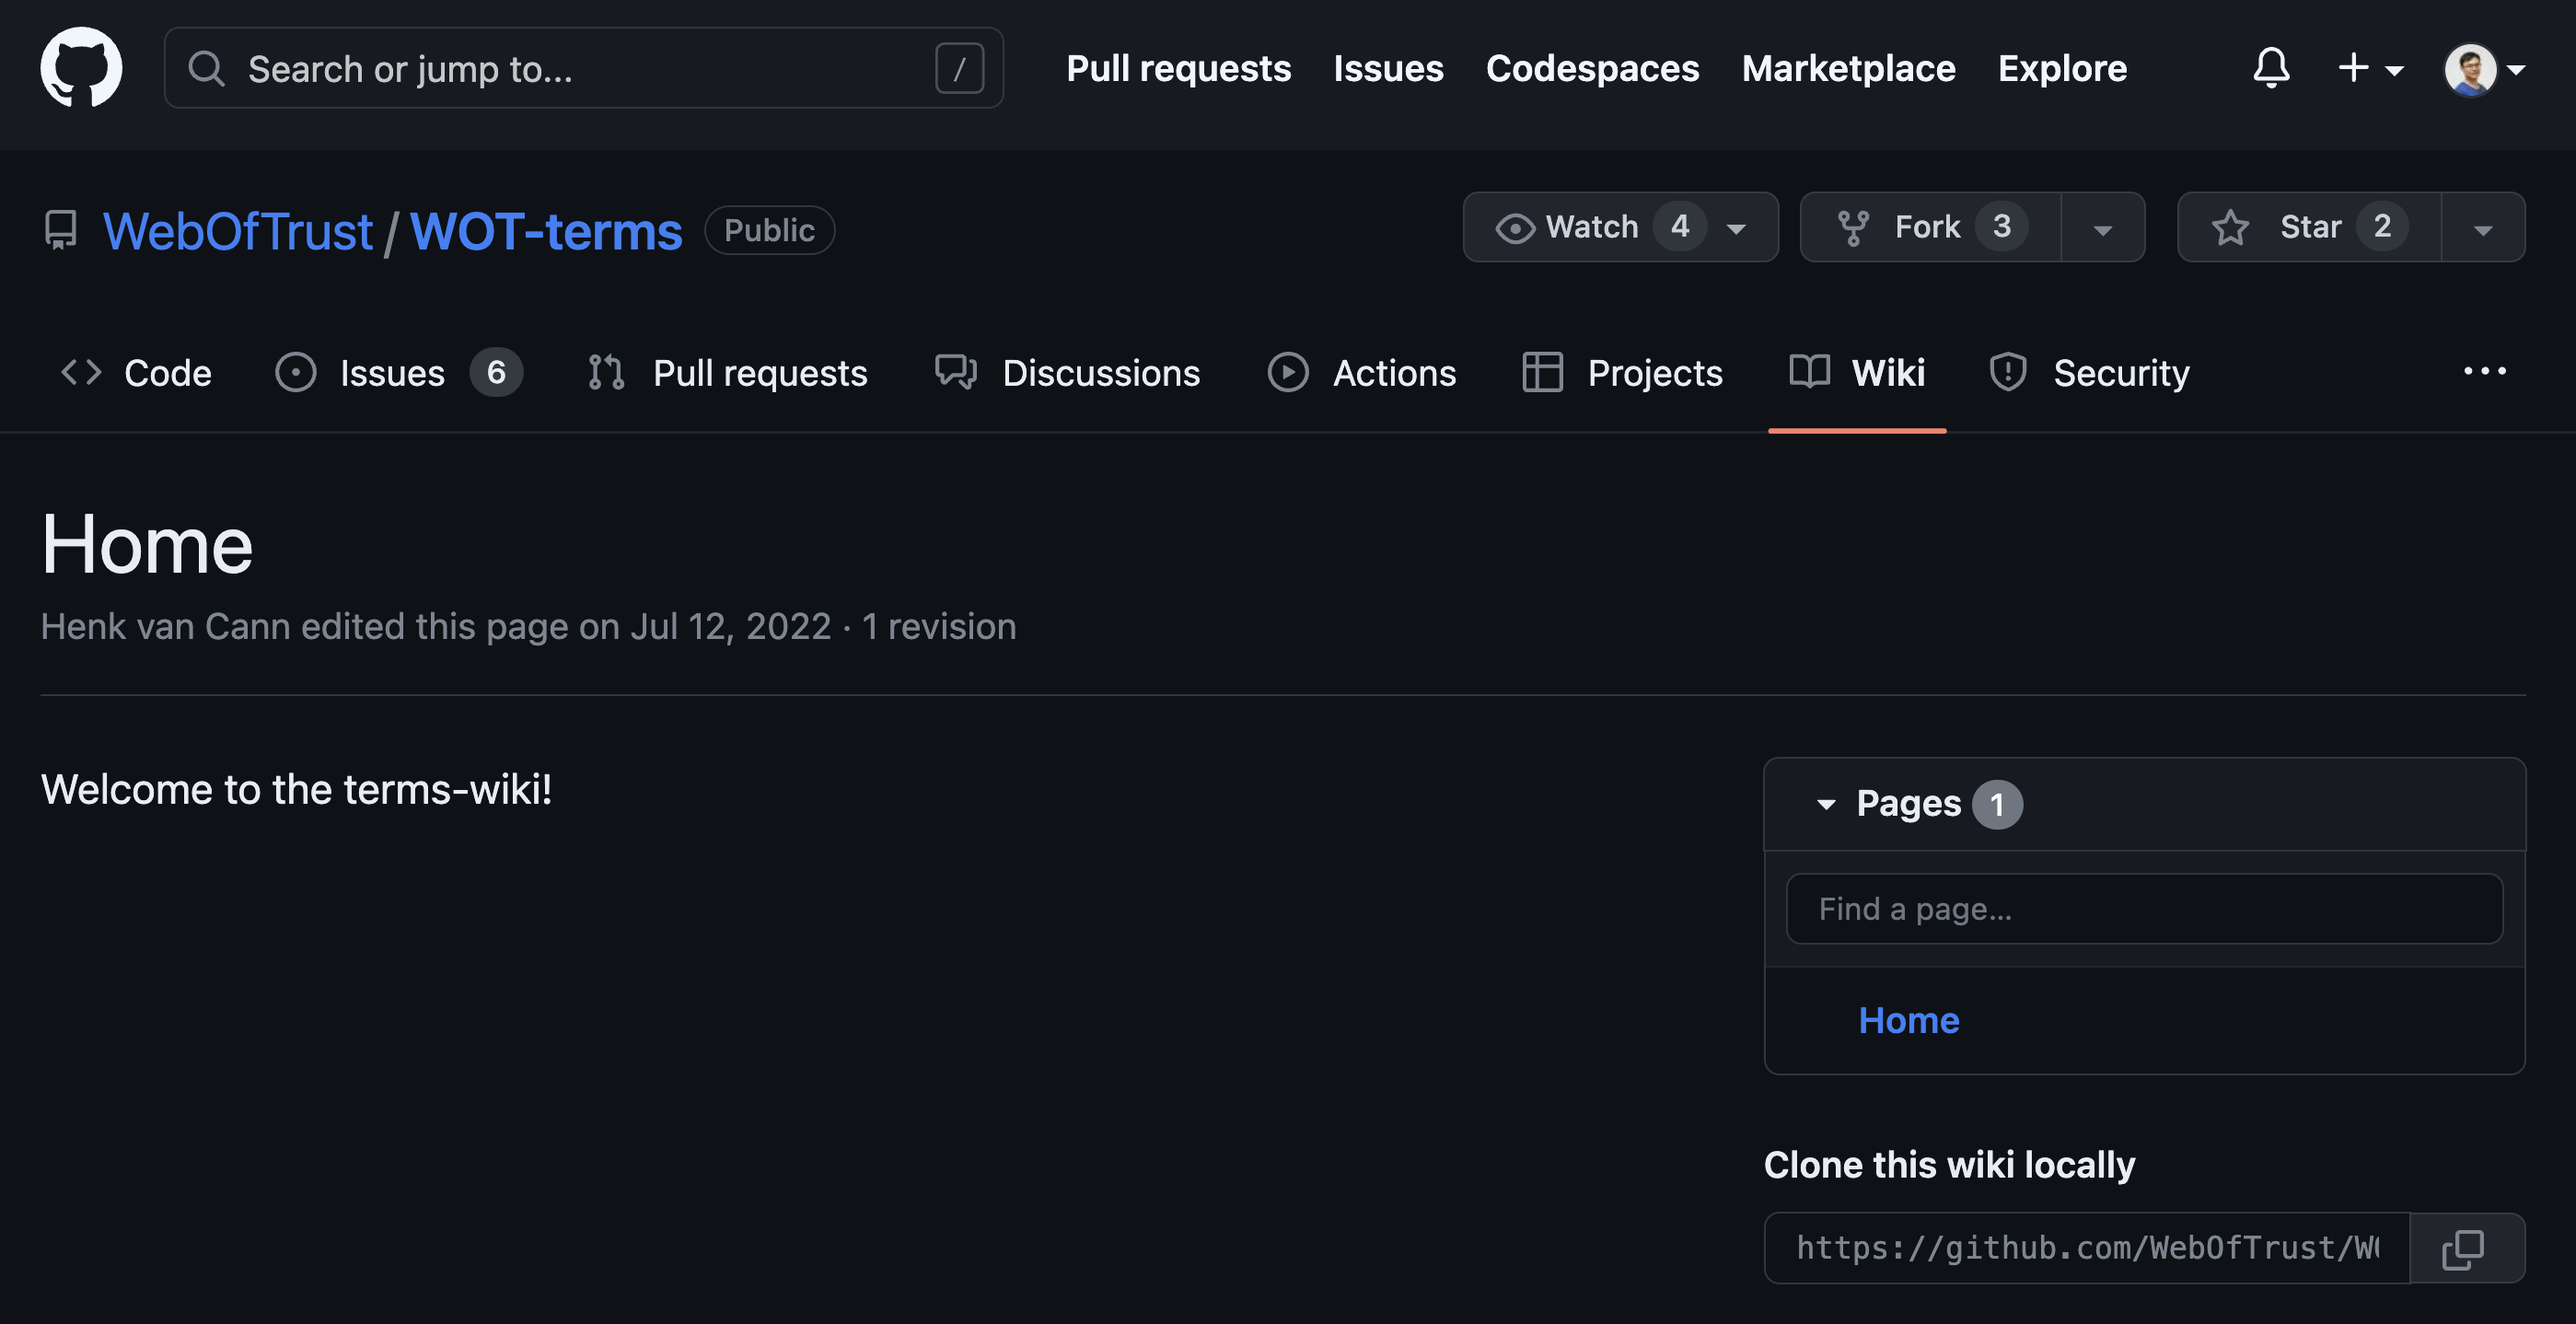2576x1324 pixels.
Task: Open the Fork dropdown arrow
Action: [2102, 229]
